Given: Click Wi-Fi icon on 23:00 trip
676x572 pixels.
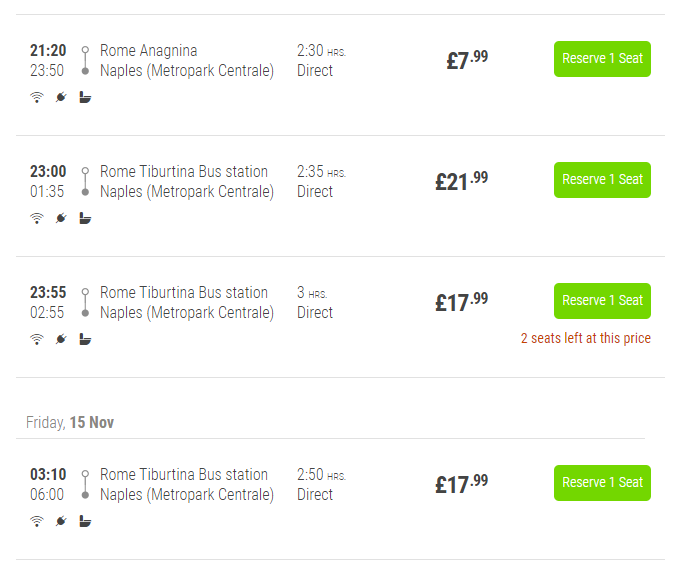Looking at the screenshot, I should click(x=37, y=218).
